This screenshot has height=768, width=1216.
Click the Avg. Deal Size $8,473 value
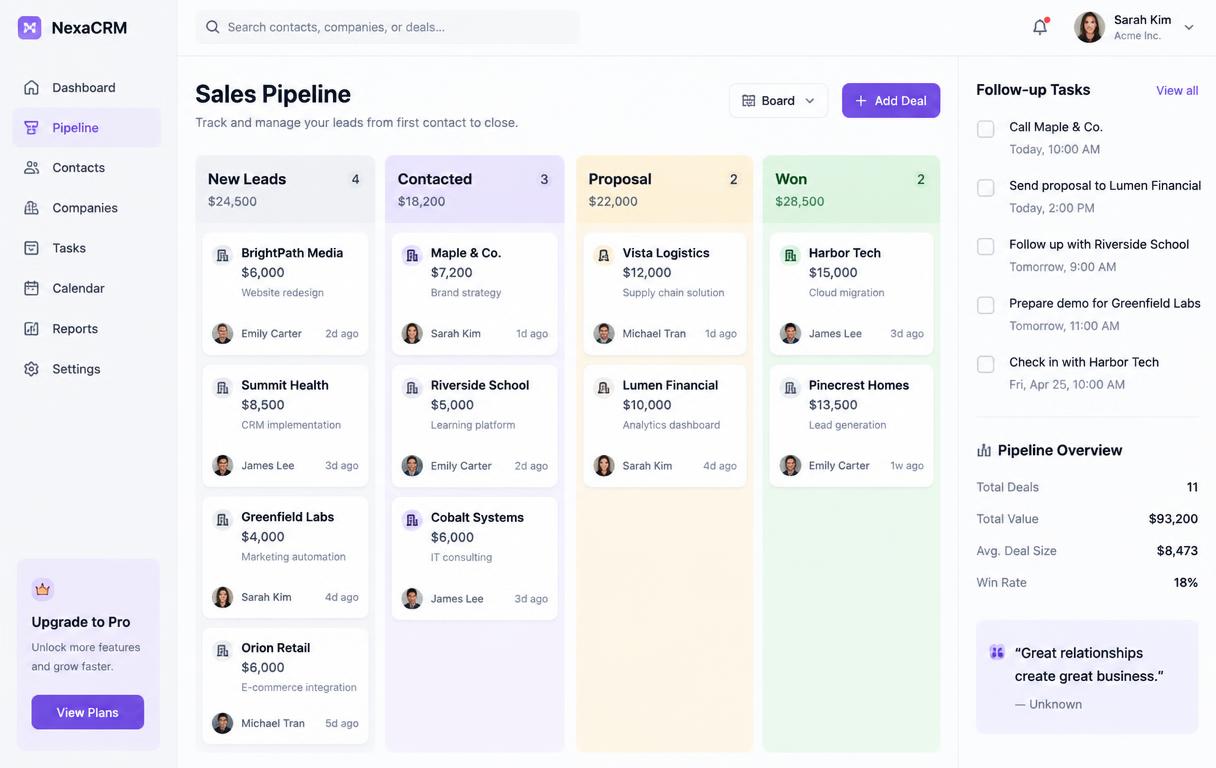[1177, 551]
